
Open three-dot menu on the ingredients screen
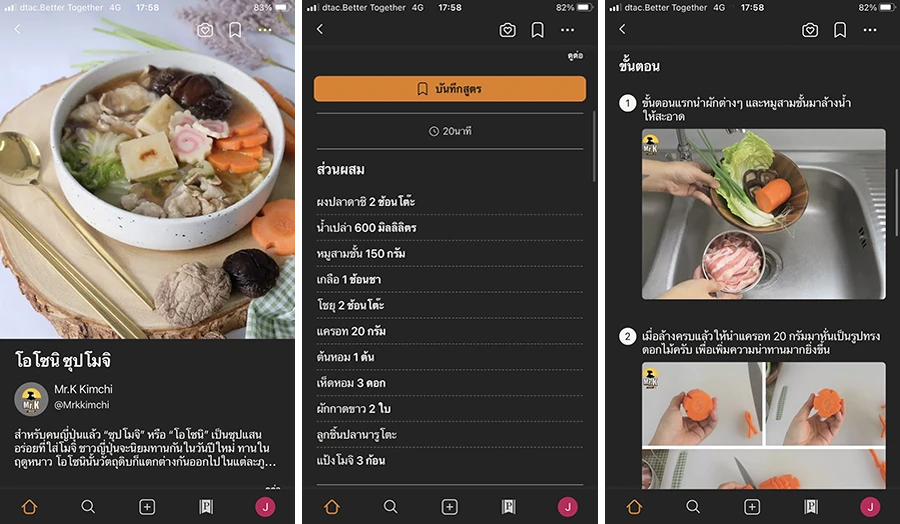[x=567, y=30]
